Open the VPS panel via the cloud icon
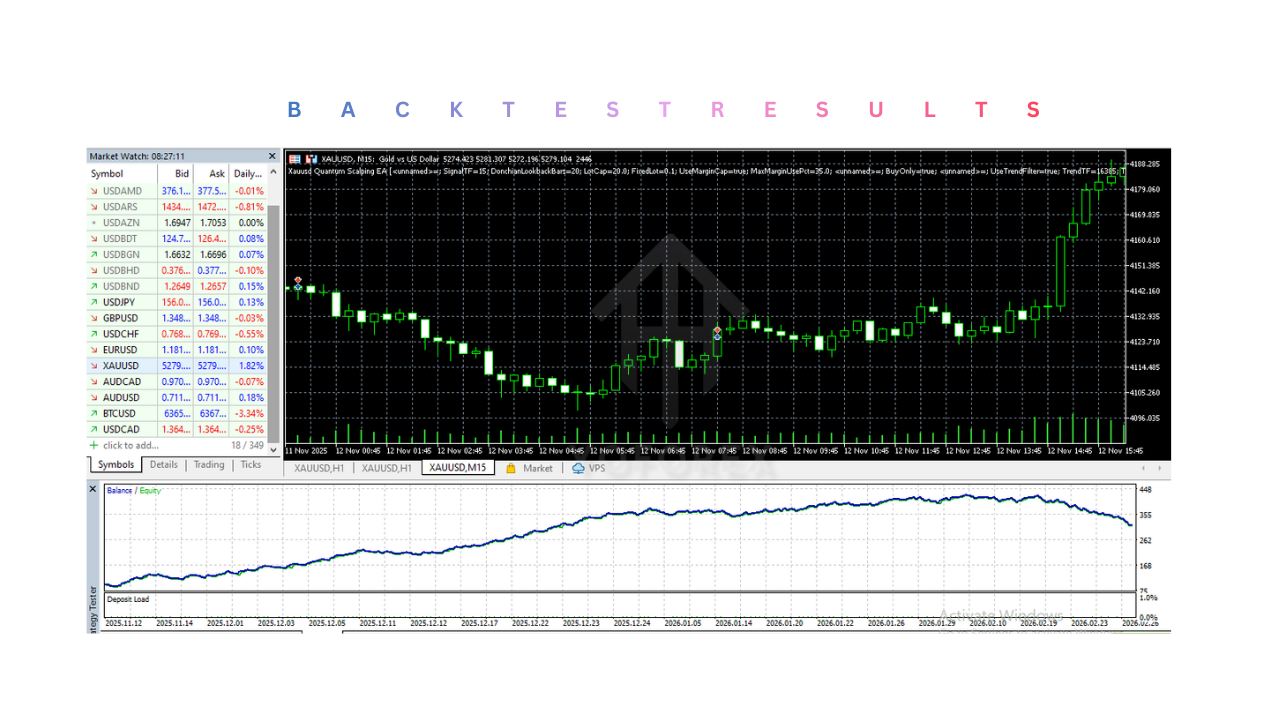This screenshot has height=720, width=1280. click(x=580, y=467)
